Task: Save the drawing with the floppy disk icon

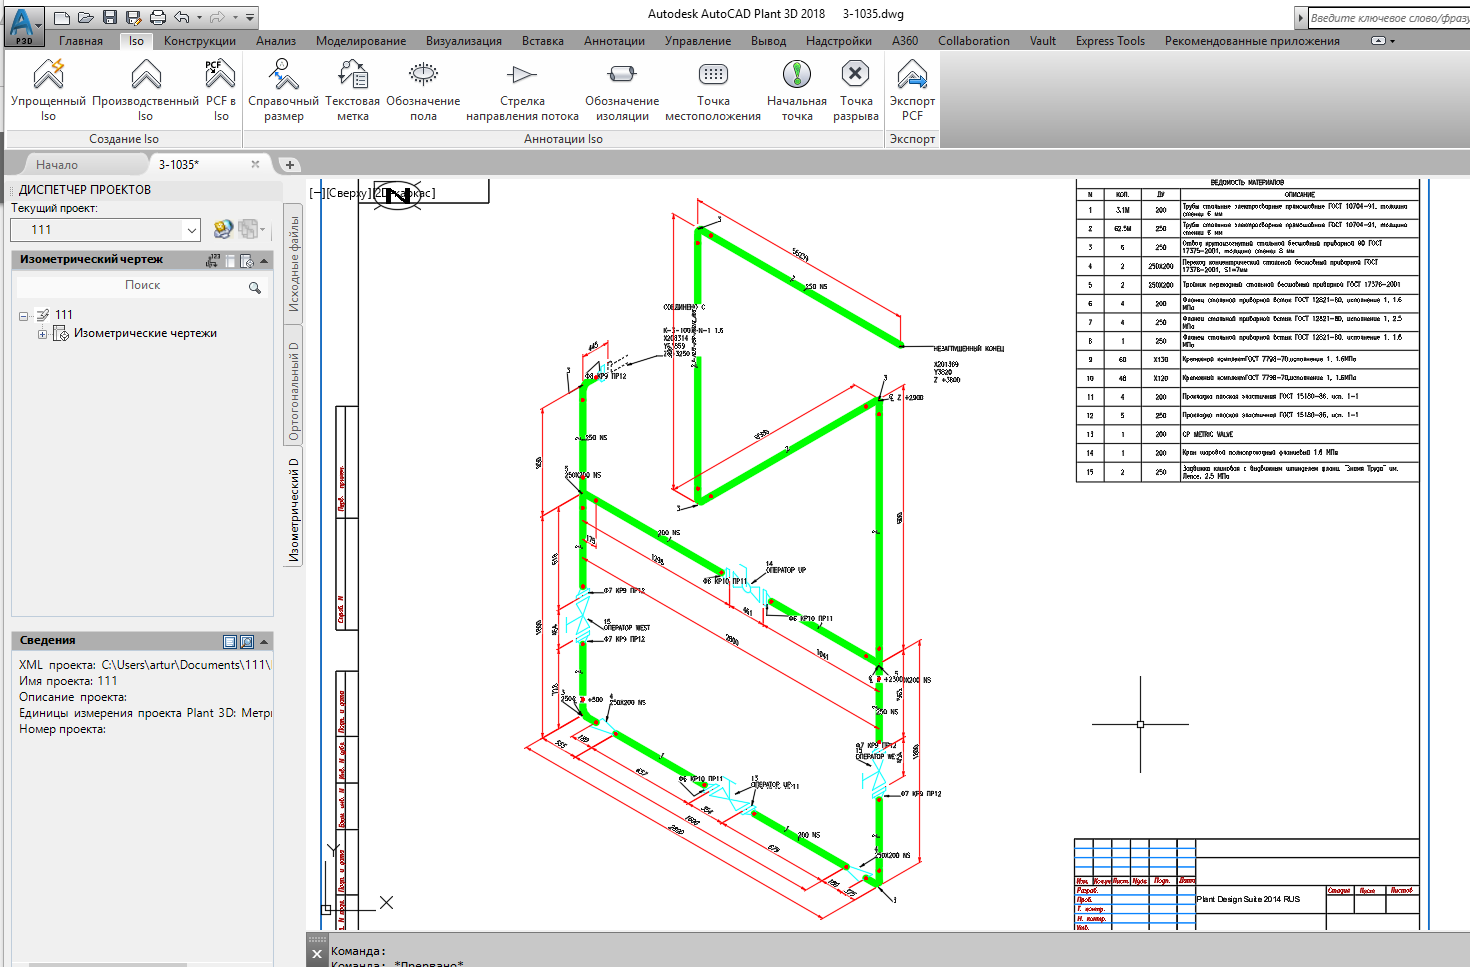Action: 110,17
